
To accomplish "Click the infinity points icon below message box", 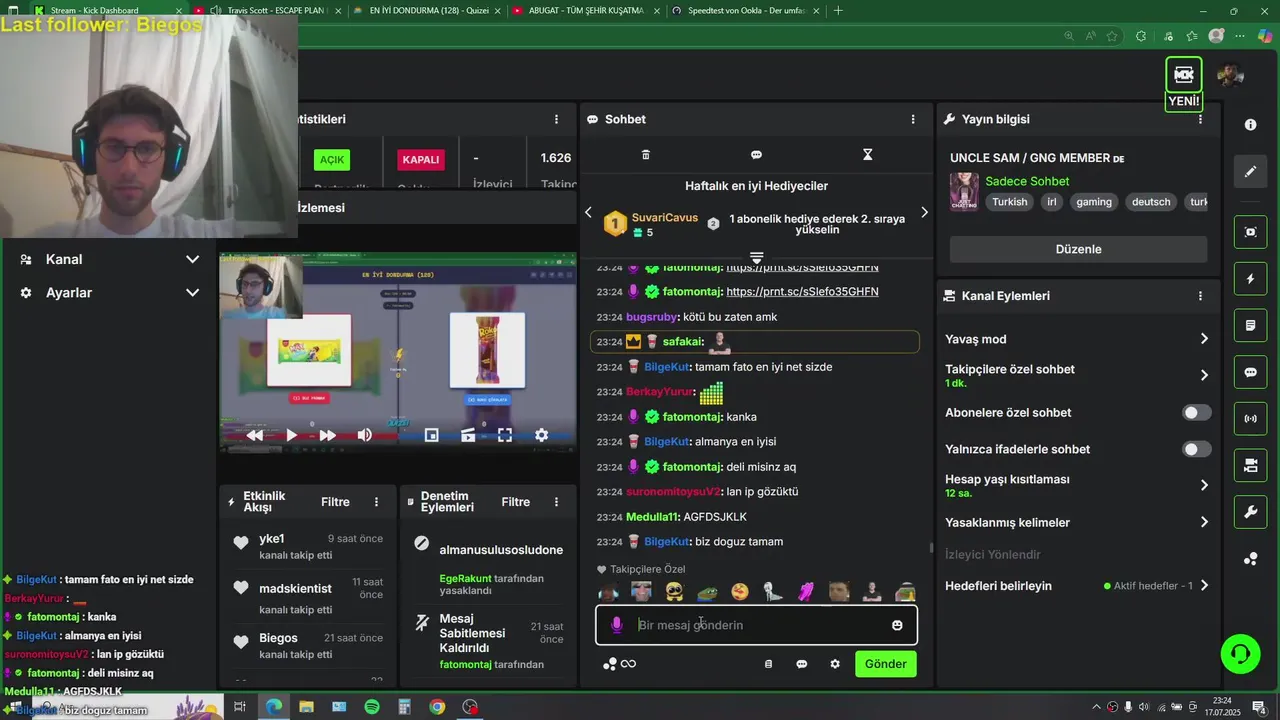I will [628, 664].
